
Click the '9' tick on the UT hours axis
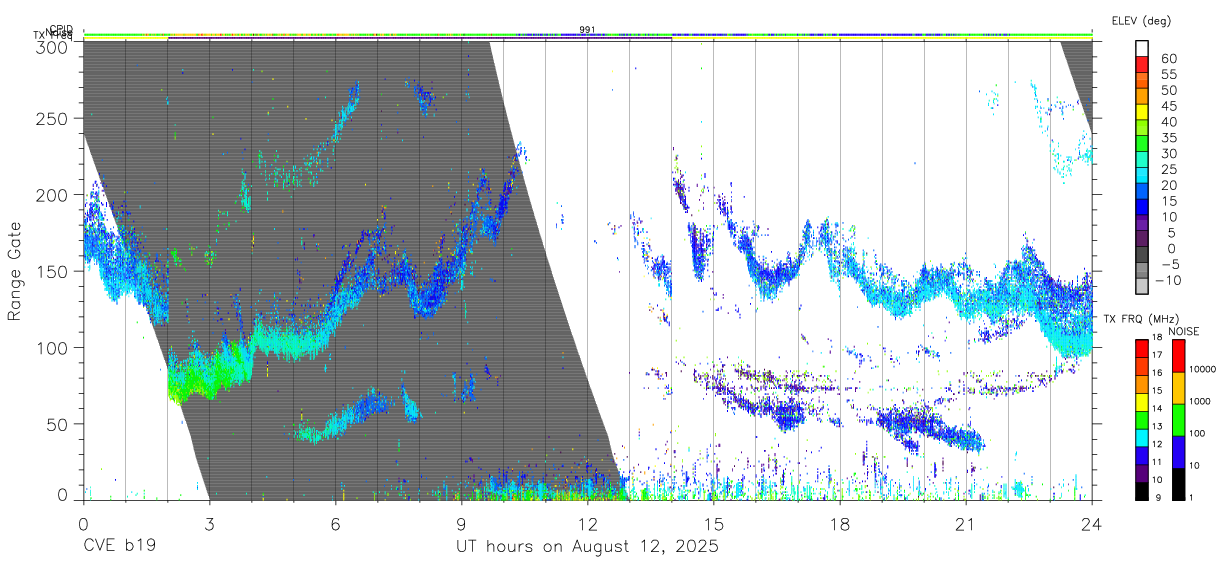(461, 524)
